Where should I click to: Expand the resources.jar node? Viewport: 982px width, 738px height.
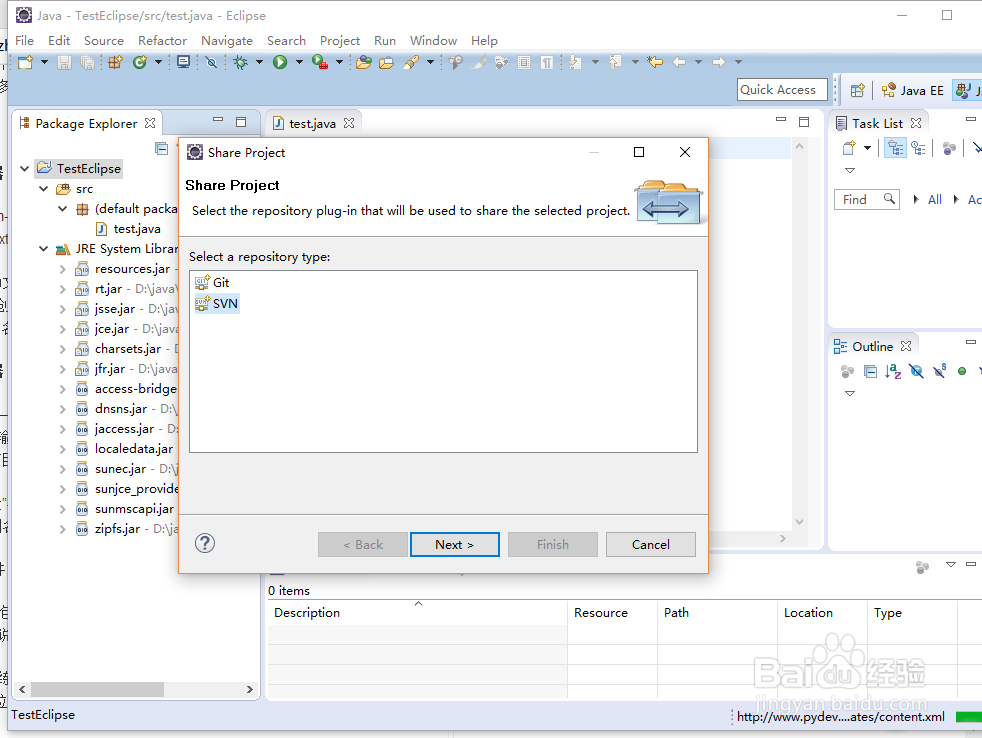[62, 269]
